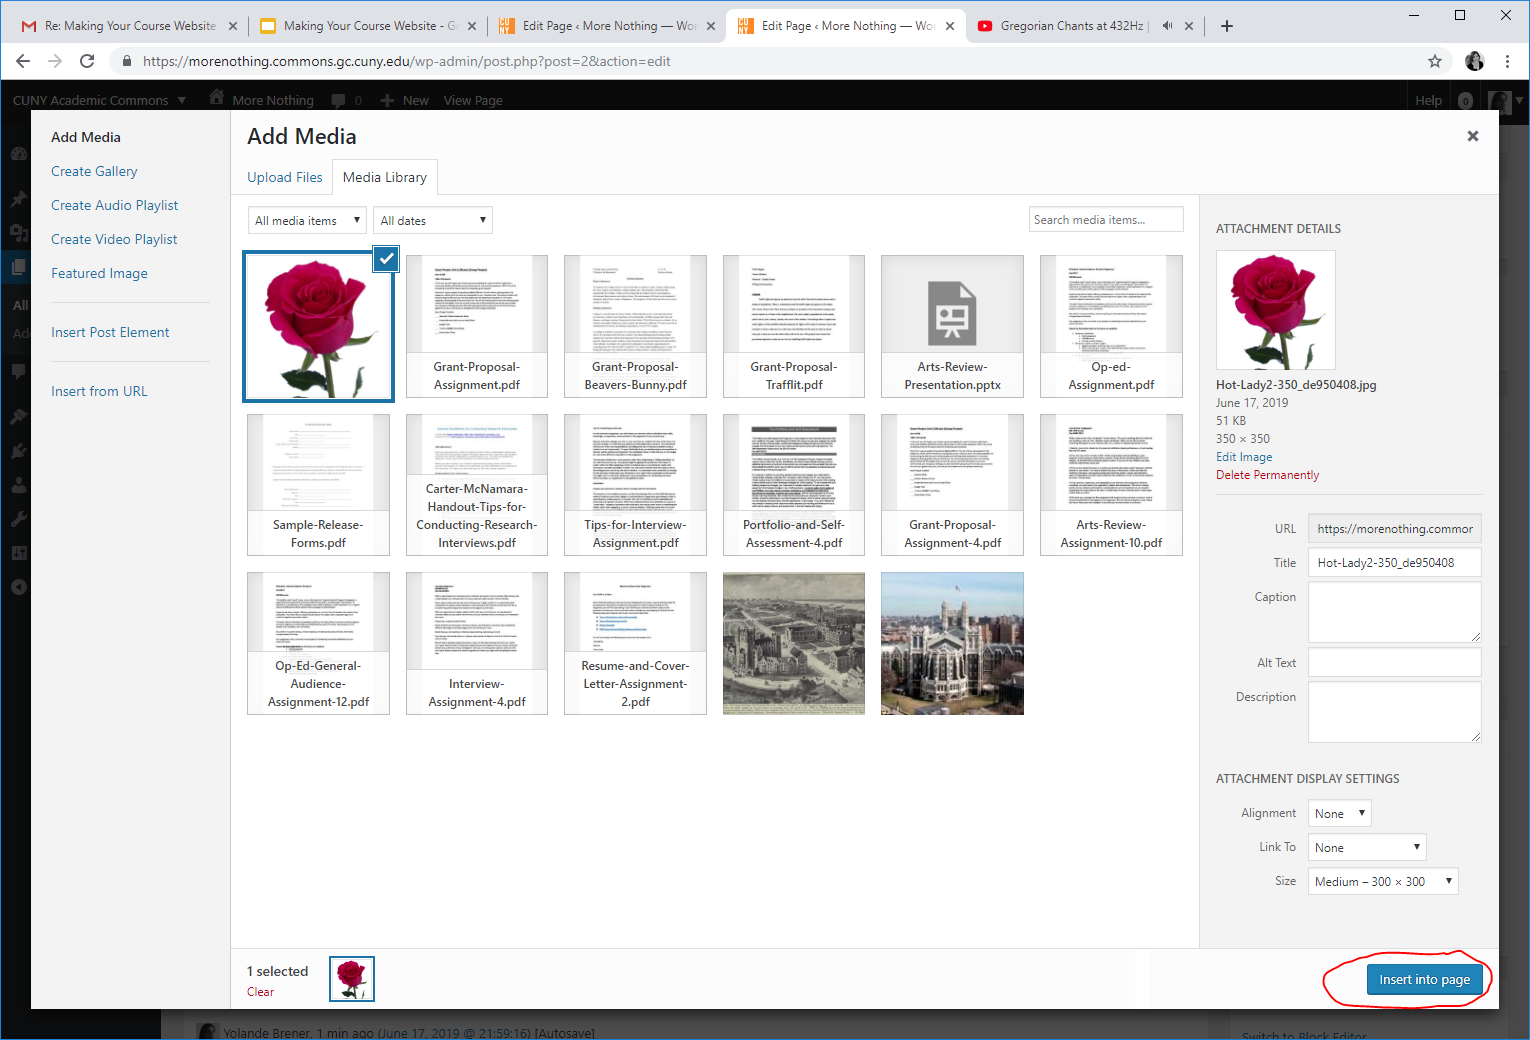Change the Size Medium 300 × 300 dropdown

point(1382,882)
